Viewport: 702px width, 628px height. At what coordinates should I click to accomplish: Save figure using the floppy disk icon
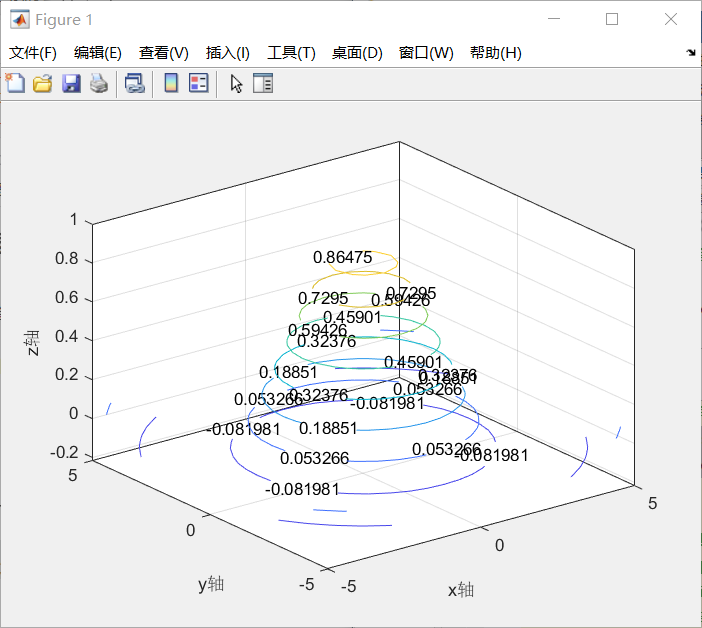[x=71, y=83]
